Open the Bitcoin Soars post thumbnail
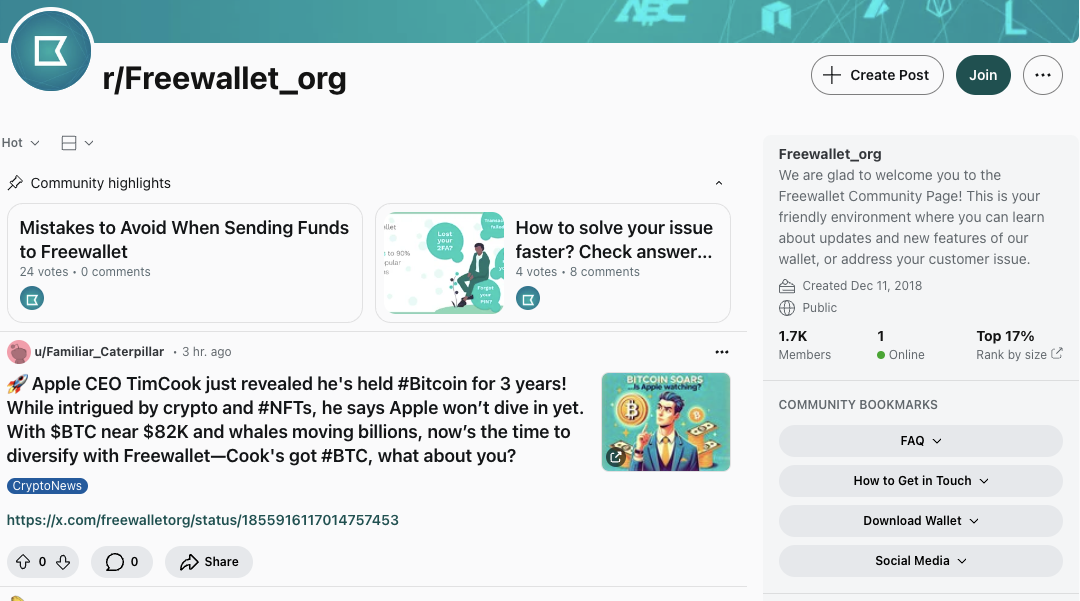This screenshot has width=1080, height=601. click(666, 421)
